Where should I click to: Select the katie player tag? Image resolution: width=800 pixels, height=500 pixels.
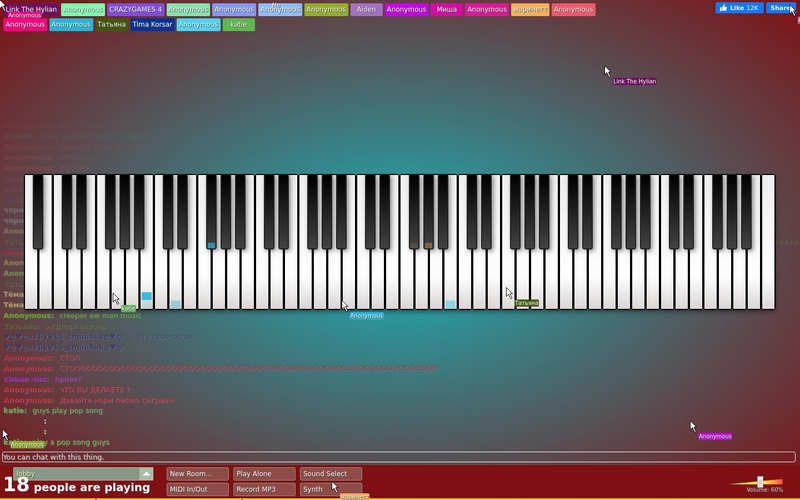coord(238,24)
